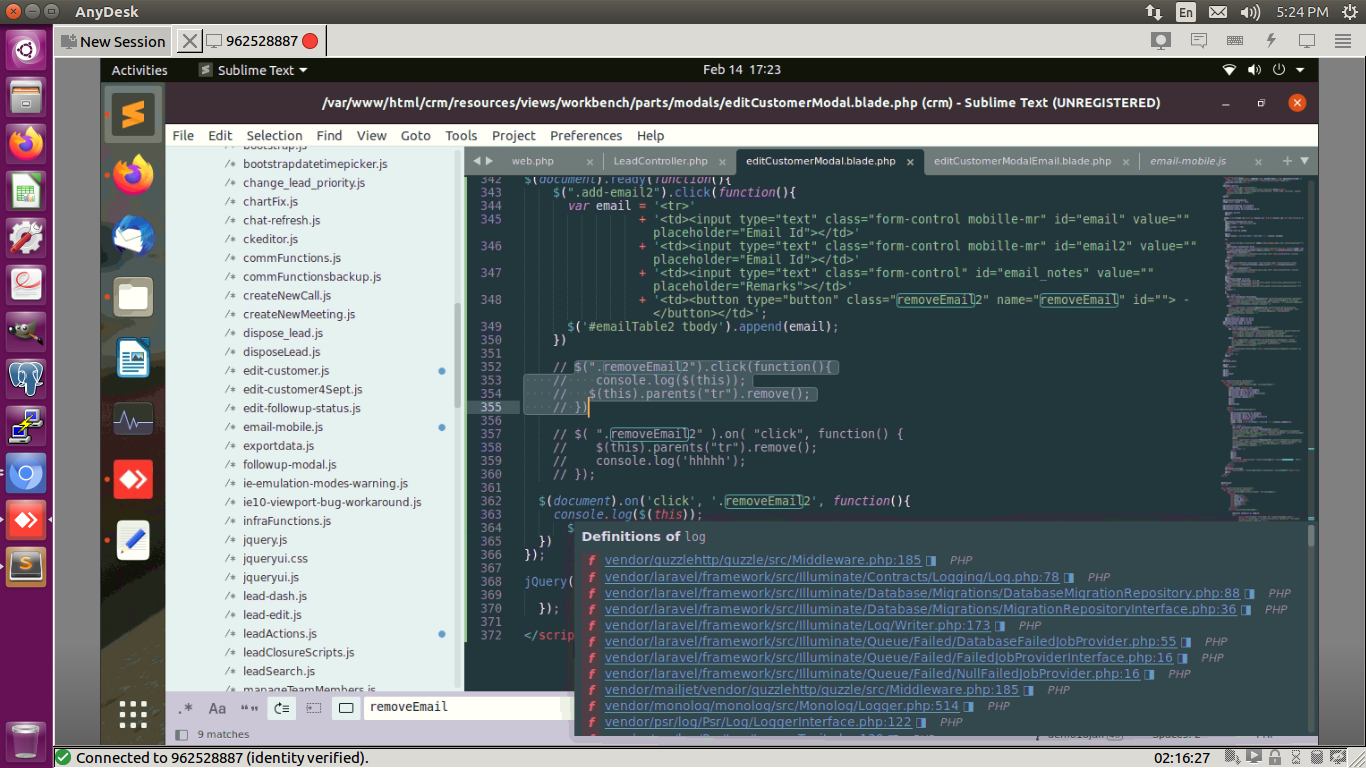This screenshot has width=1366, height=768.
Task: Open the Preferences menu
Action: (586, 136)
